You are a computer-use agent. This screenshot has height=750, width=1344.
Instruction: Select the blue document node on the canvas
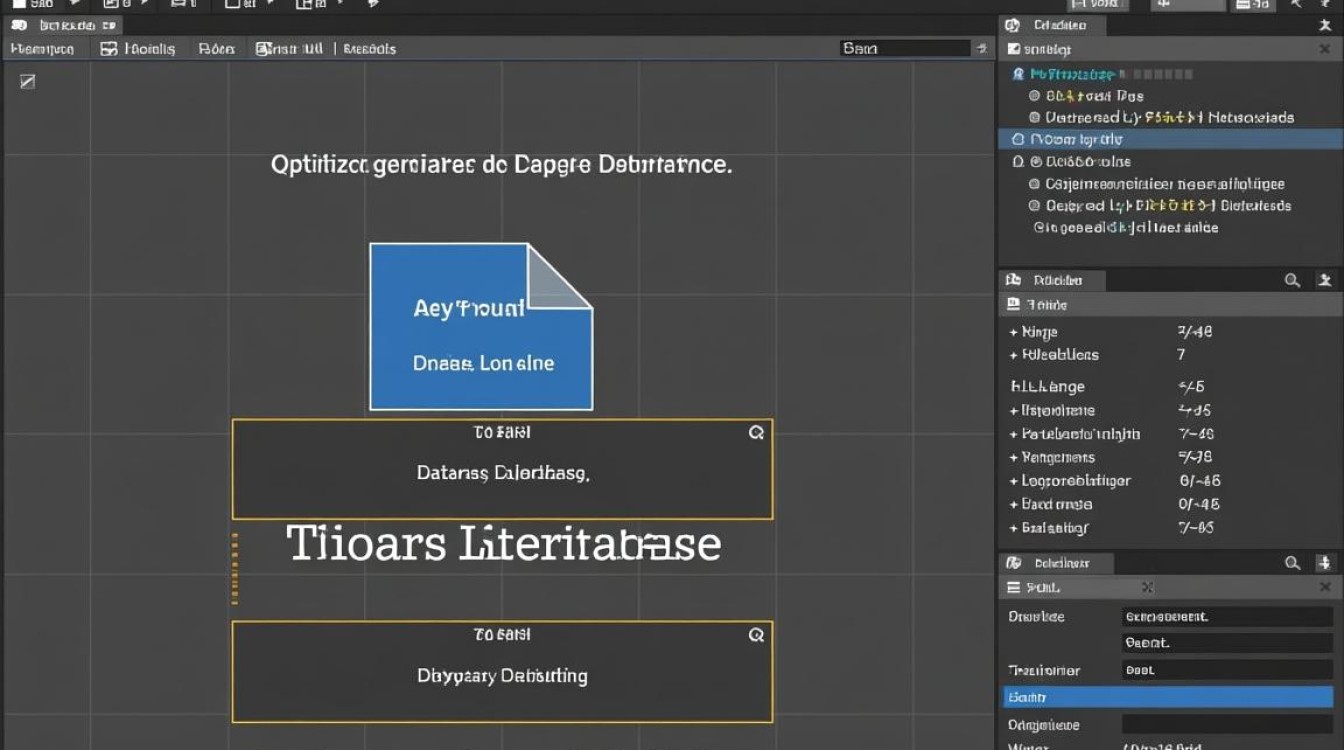[481, 327]
